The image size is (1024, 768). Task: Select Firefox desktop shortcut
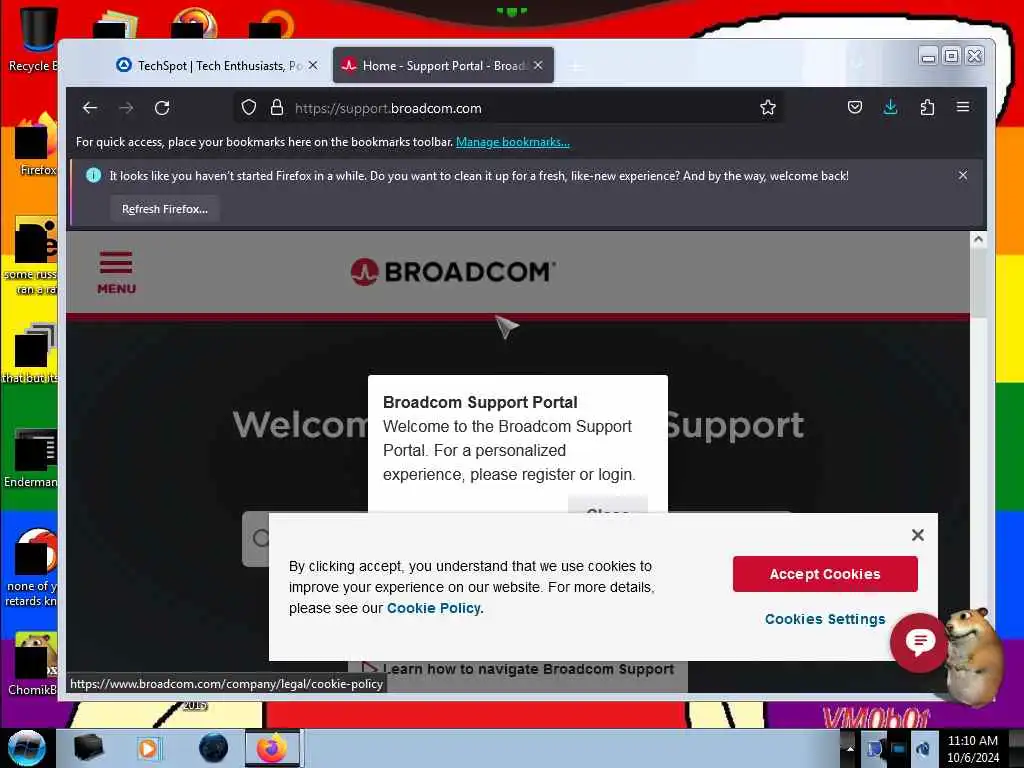pyautogui.click(x=35, y=146)
